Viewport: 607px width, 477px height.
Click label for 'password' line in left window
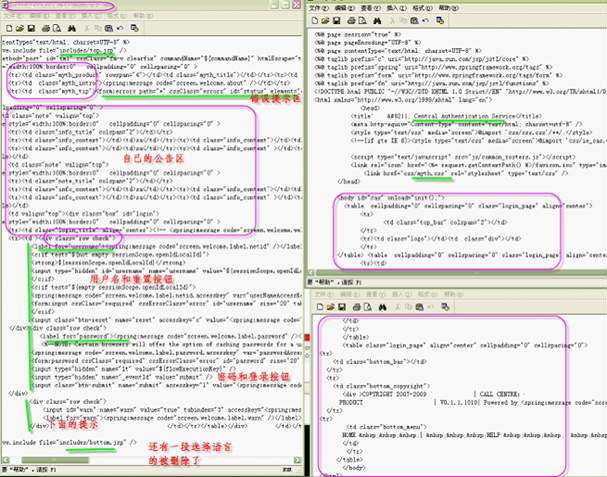point(170,336)
